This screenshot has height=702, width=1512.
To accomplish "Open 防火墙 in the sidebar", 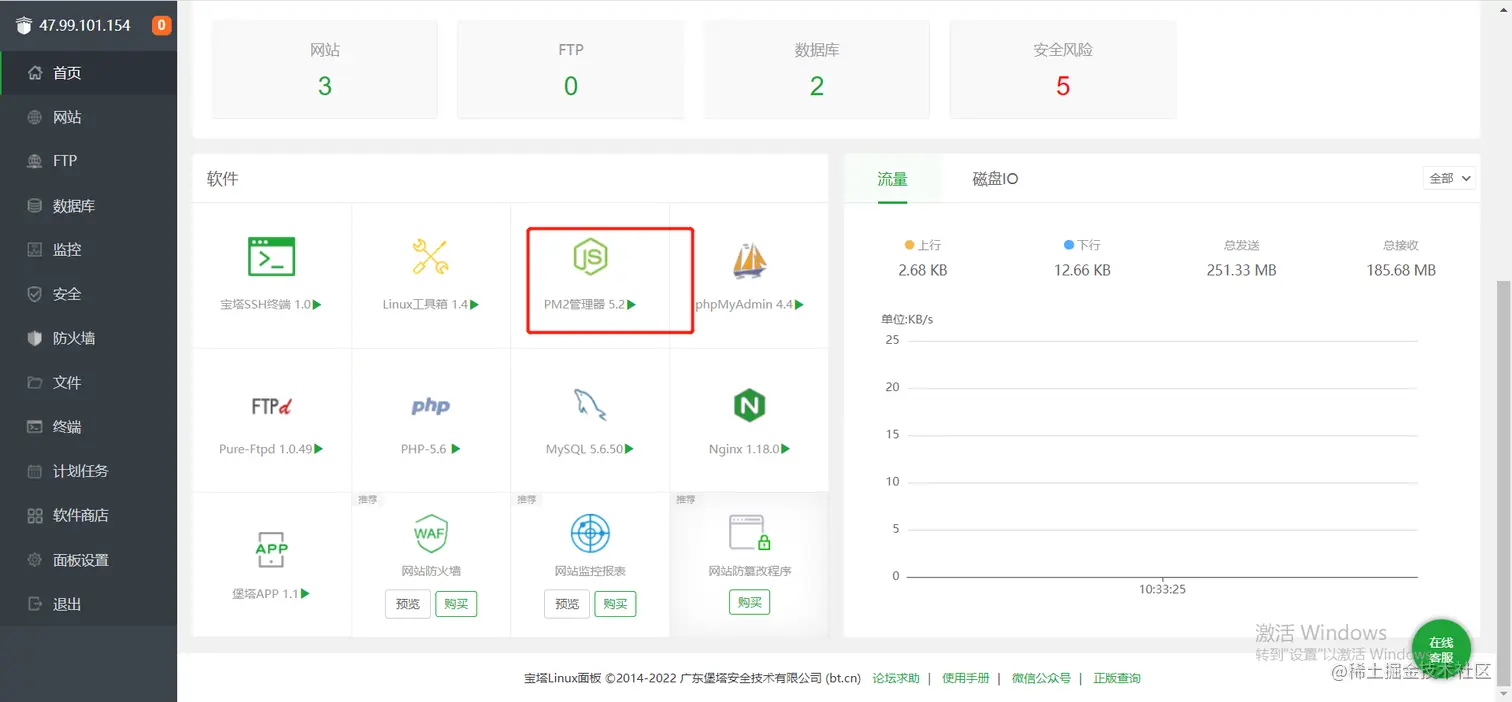I will click(x=89, y=338).
